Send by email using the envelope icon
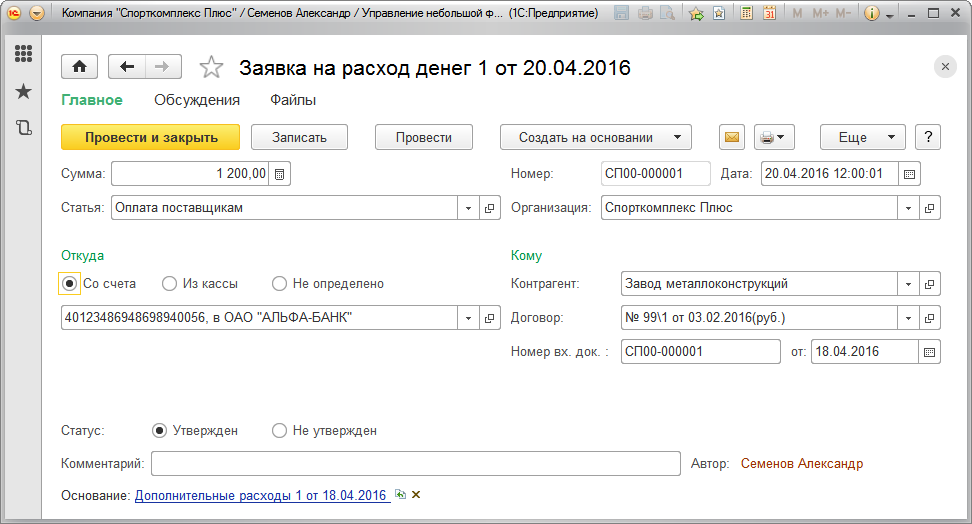Viewport: 972px width, 524px height. tap(732, 137)
